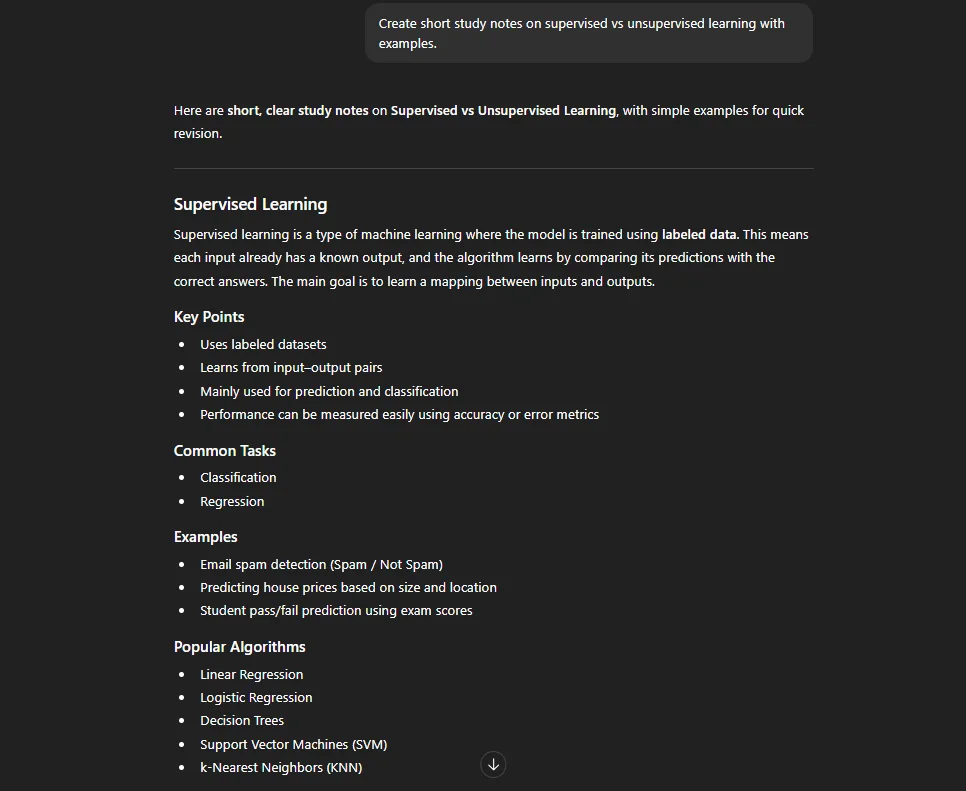Click the 'k-Nearest Neighbors (KNN)' bullet
The width and height of the screenshot is (966, 791).
coord(281,768)
